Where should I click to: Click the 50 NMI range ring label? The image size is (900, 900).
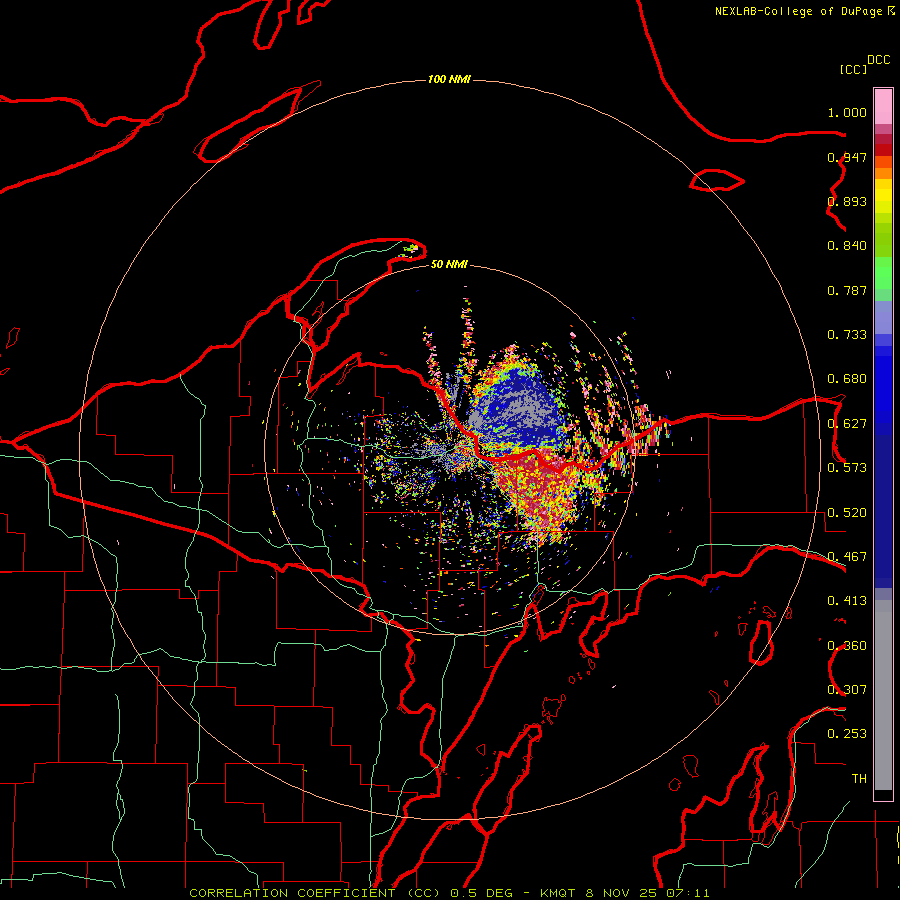(449, 265)
